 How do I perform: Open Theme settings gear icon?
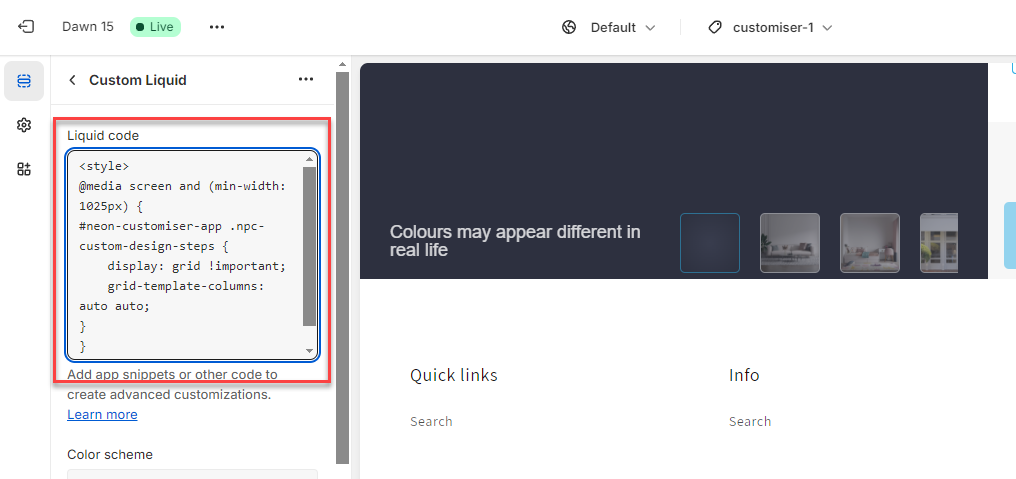tap(24, 125)
